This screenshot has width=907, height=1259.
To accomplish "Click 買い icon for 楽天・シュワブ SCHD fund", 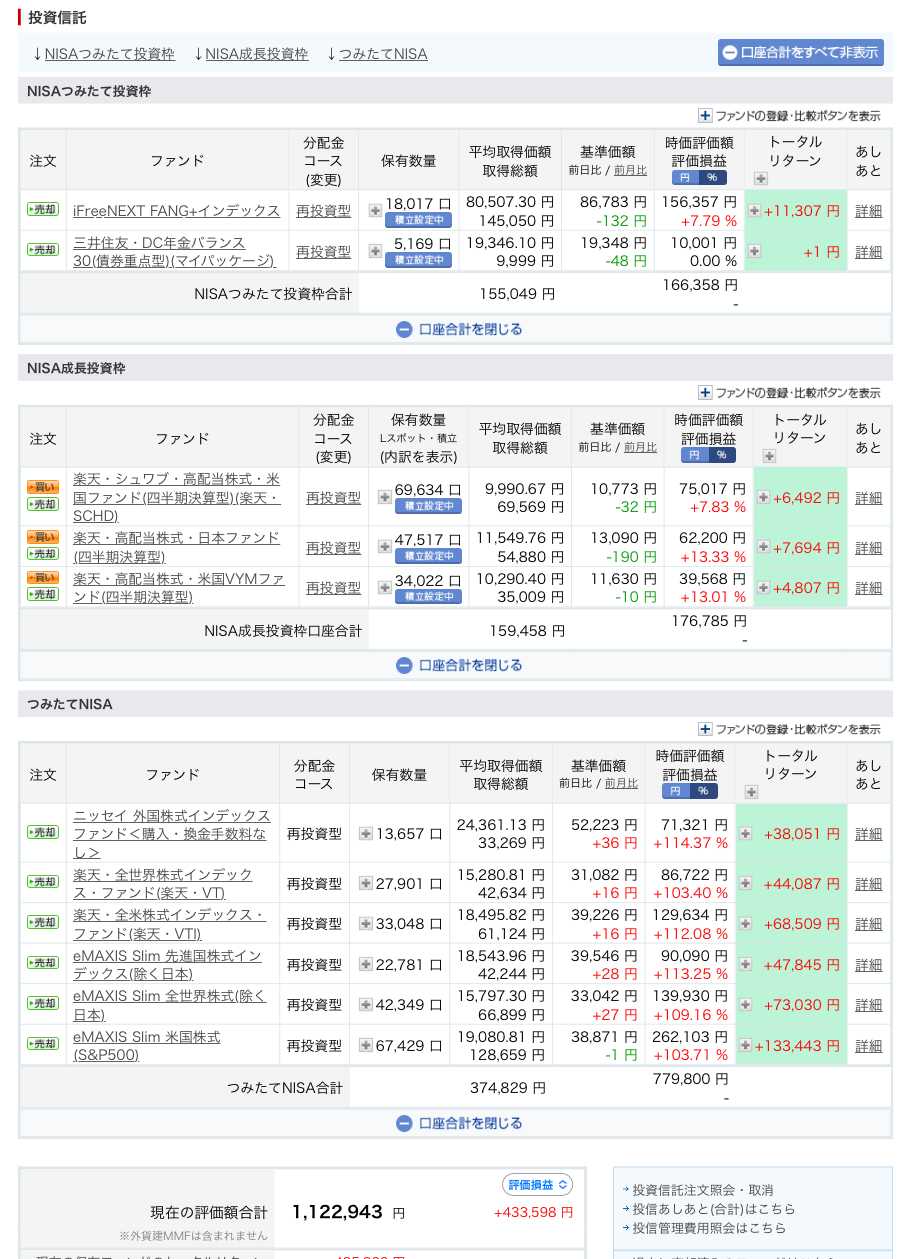I will (x=43, y=487).
